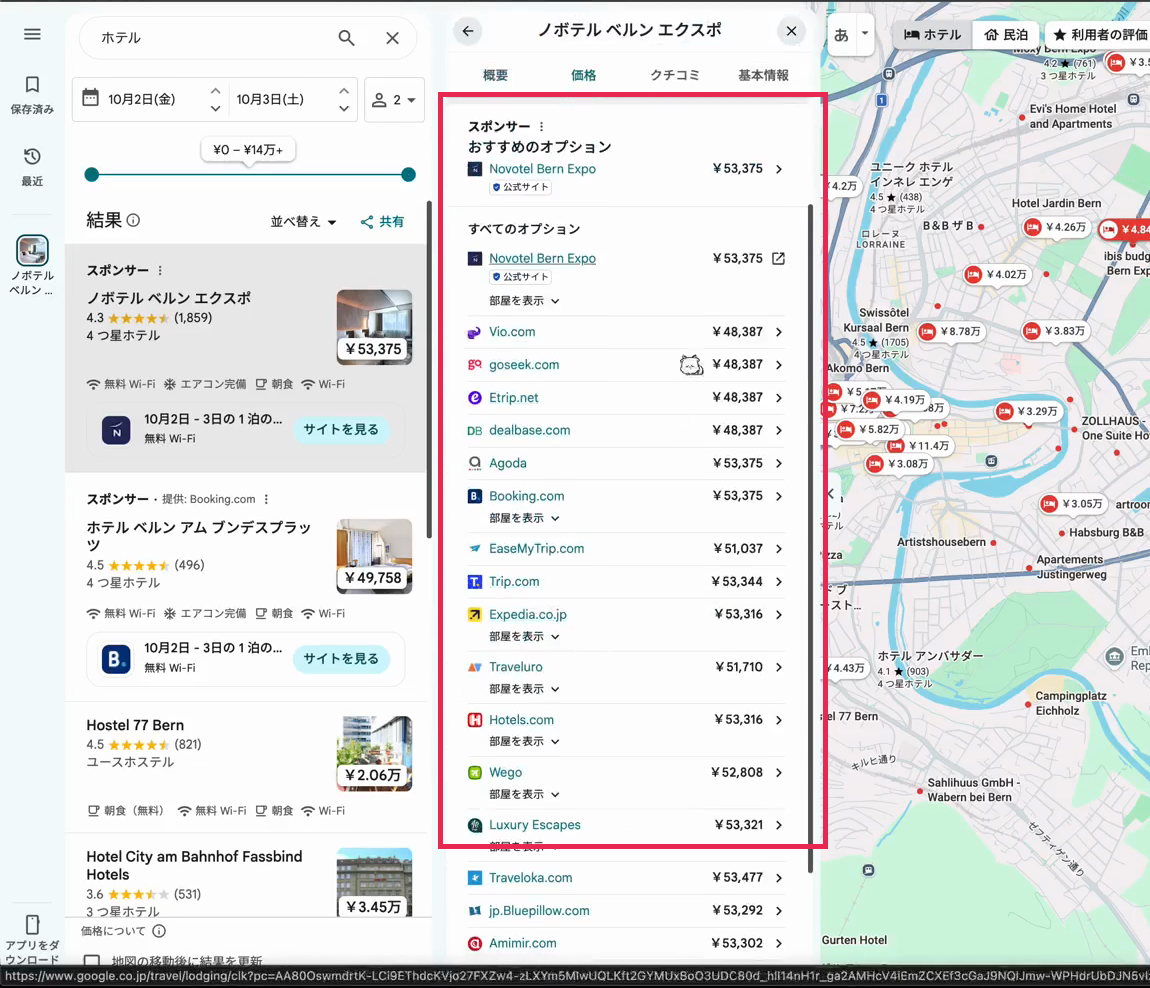Open sponsor menu in price panel
The image size is (1150, 988).
tap(541, 127)
